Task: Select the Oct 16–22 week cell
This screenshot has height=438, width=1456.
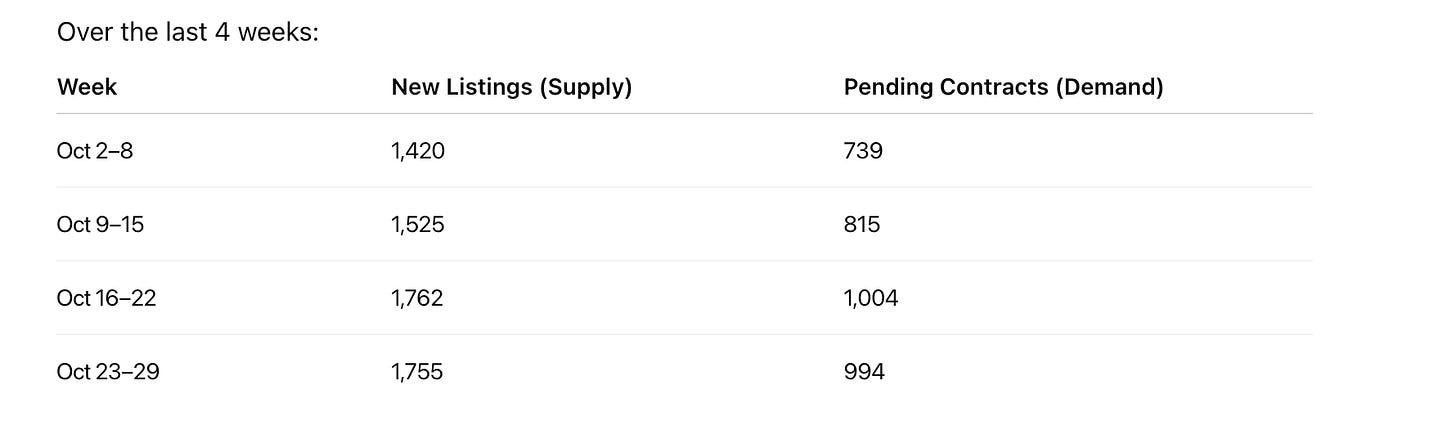Action: coord(106,298)
